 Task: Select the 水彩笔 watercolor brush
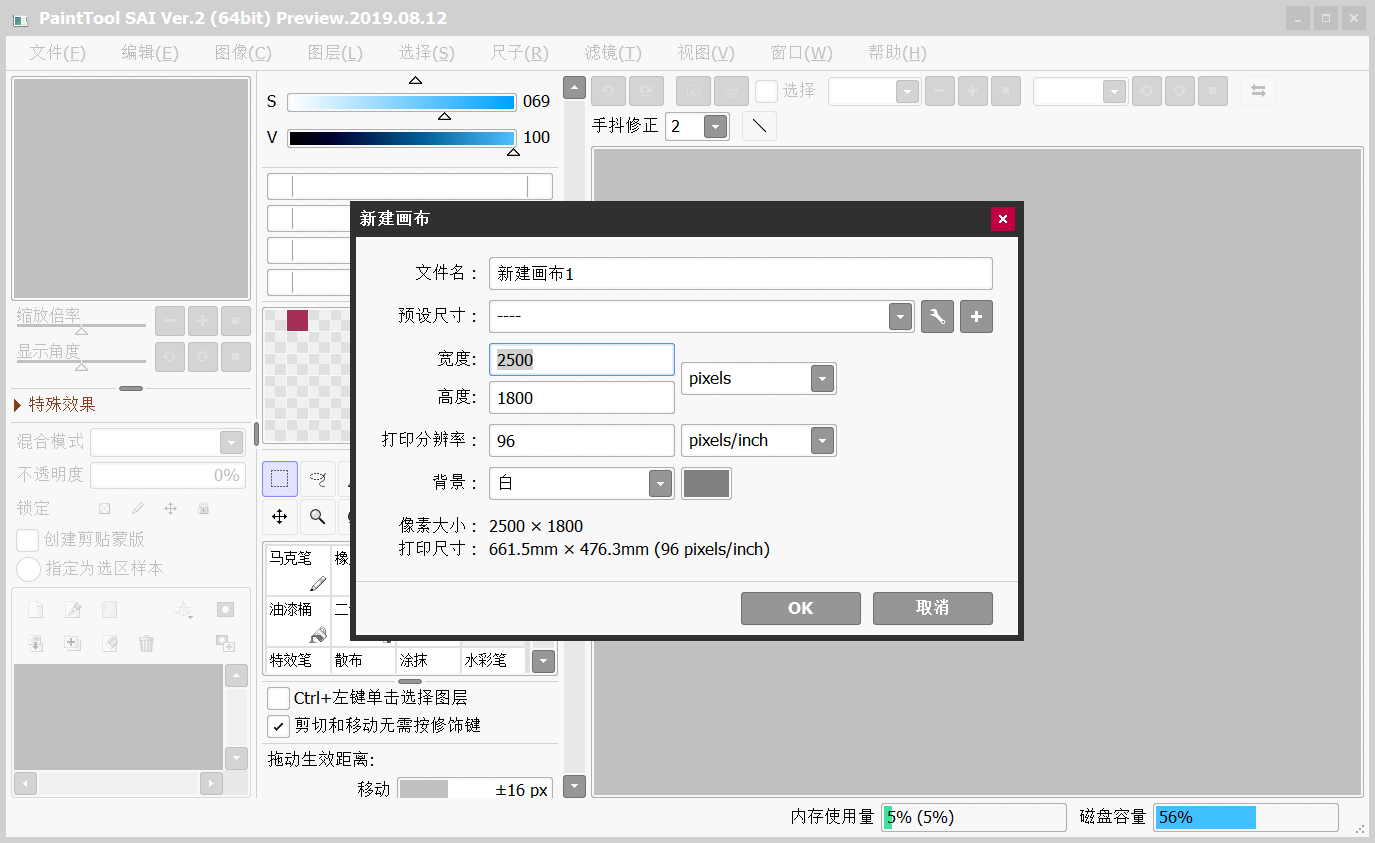(493, 660)
